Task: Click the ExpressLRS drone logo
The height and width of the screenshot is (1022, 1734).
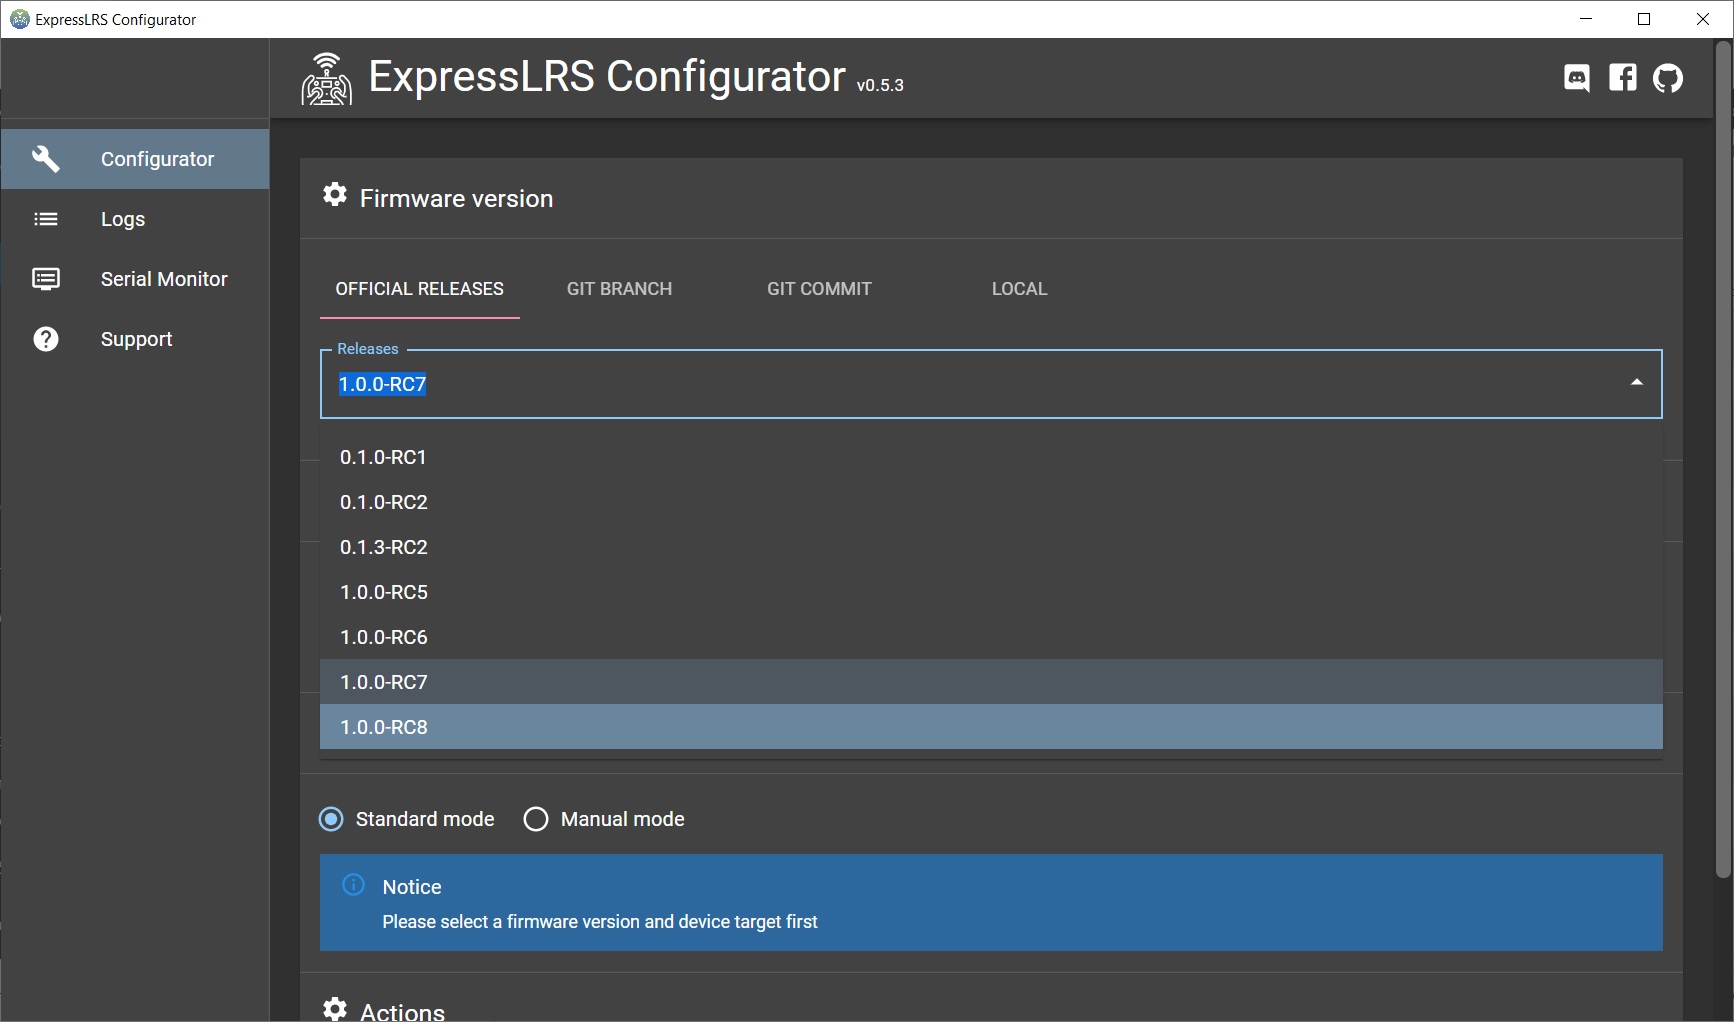Action: (x=327, y=79)
